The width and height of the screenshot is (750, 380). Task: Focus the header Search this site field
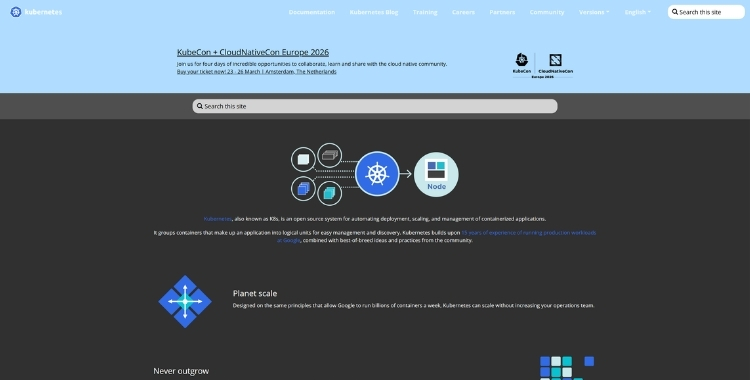[706, 12]
